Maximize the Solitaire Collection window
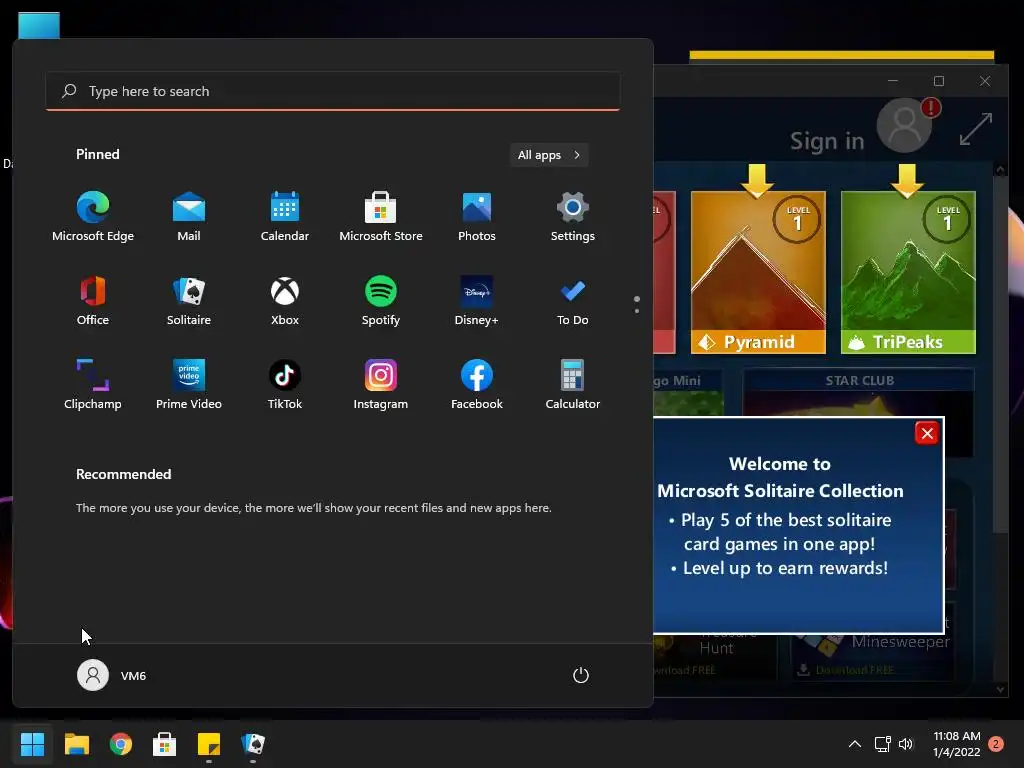 click(938, 81)
